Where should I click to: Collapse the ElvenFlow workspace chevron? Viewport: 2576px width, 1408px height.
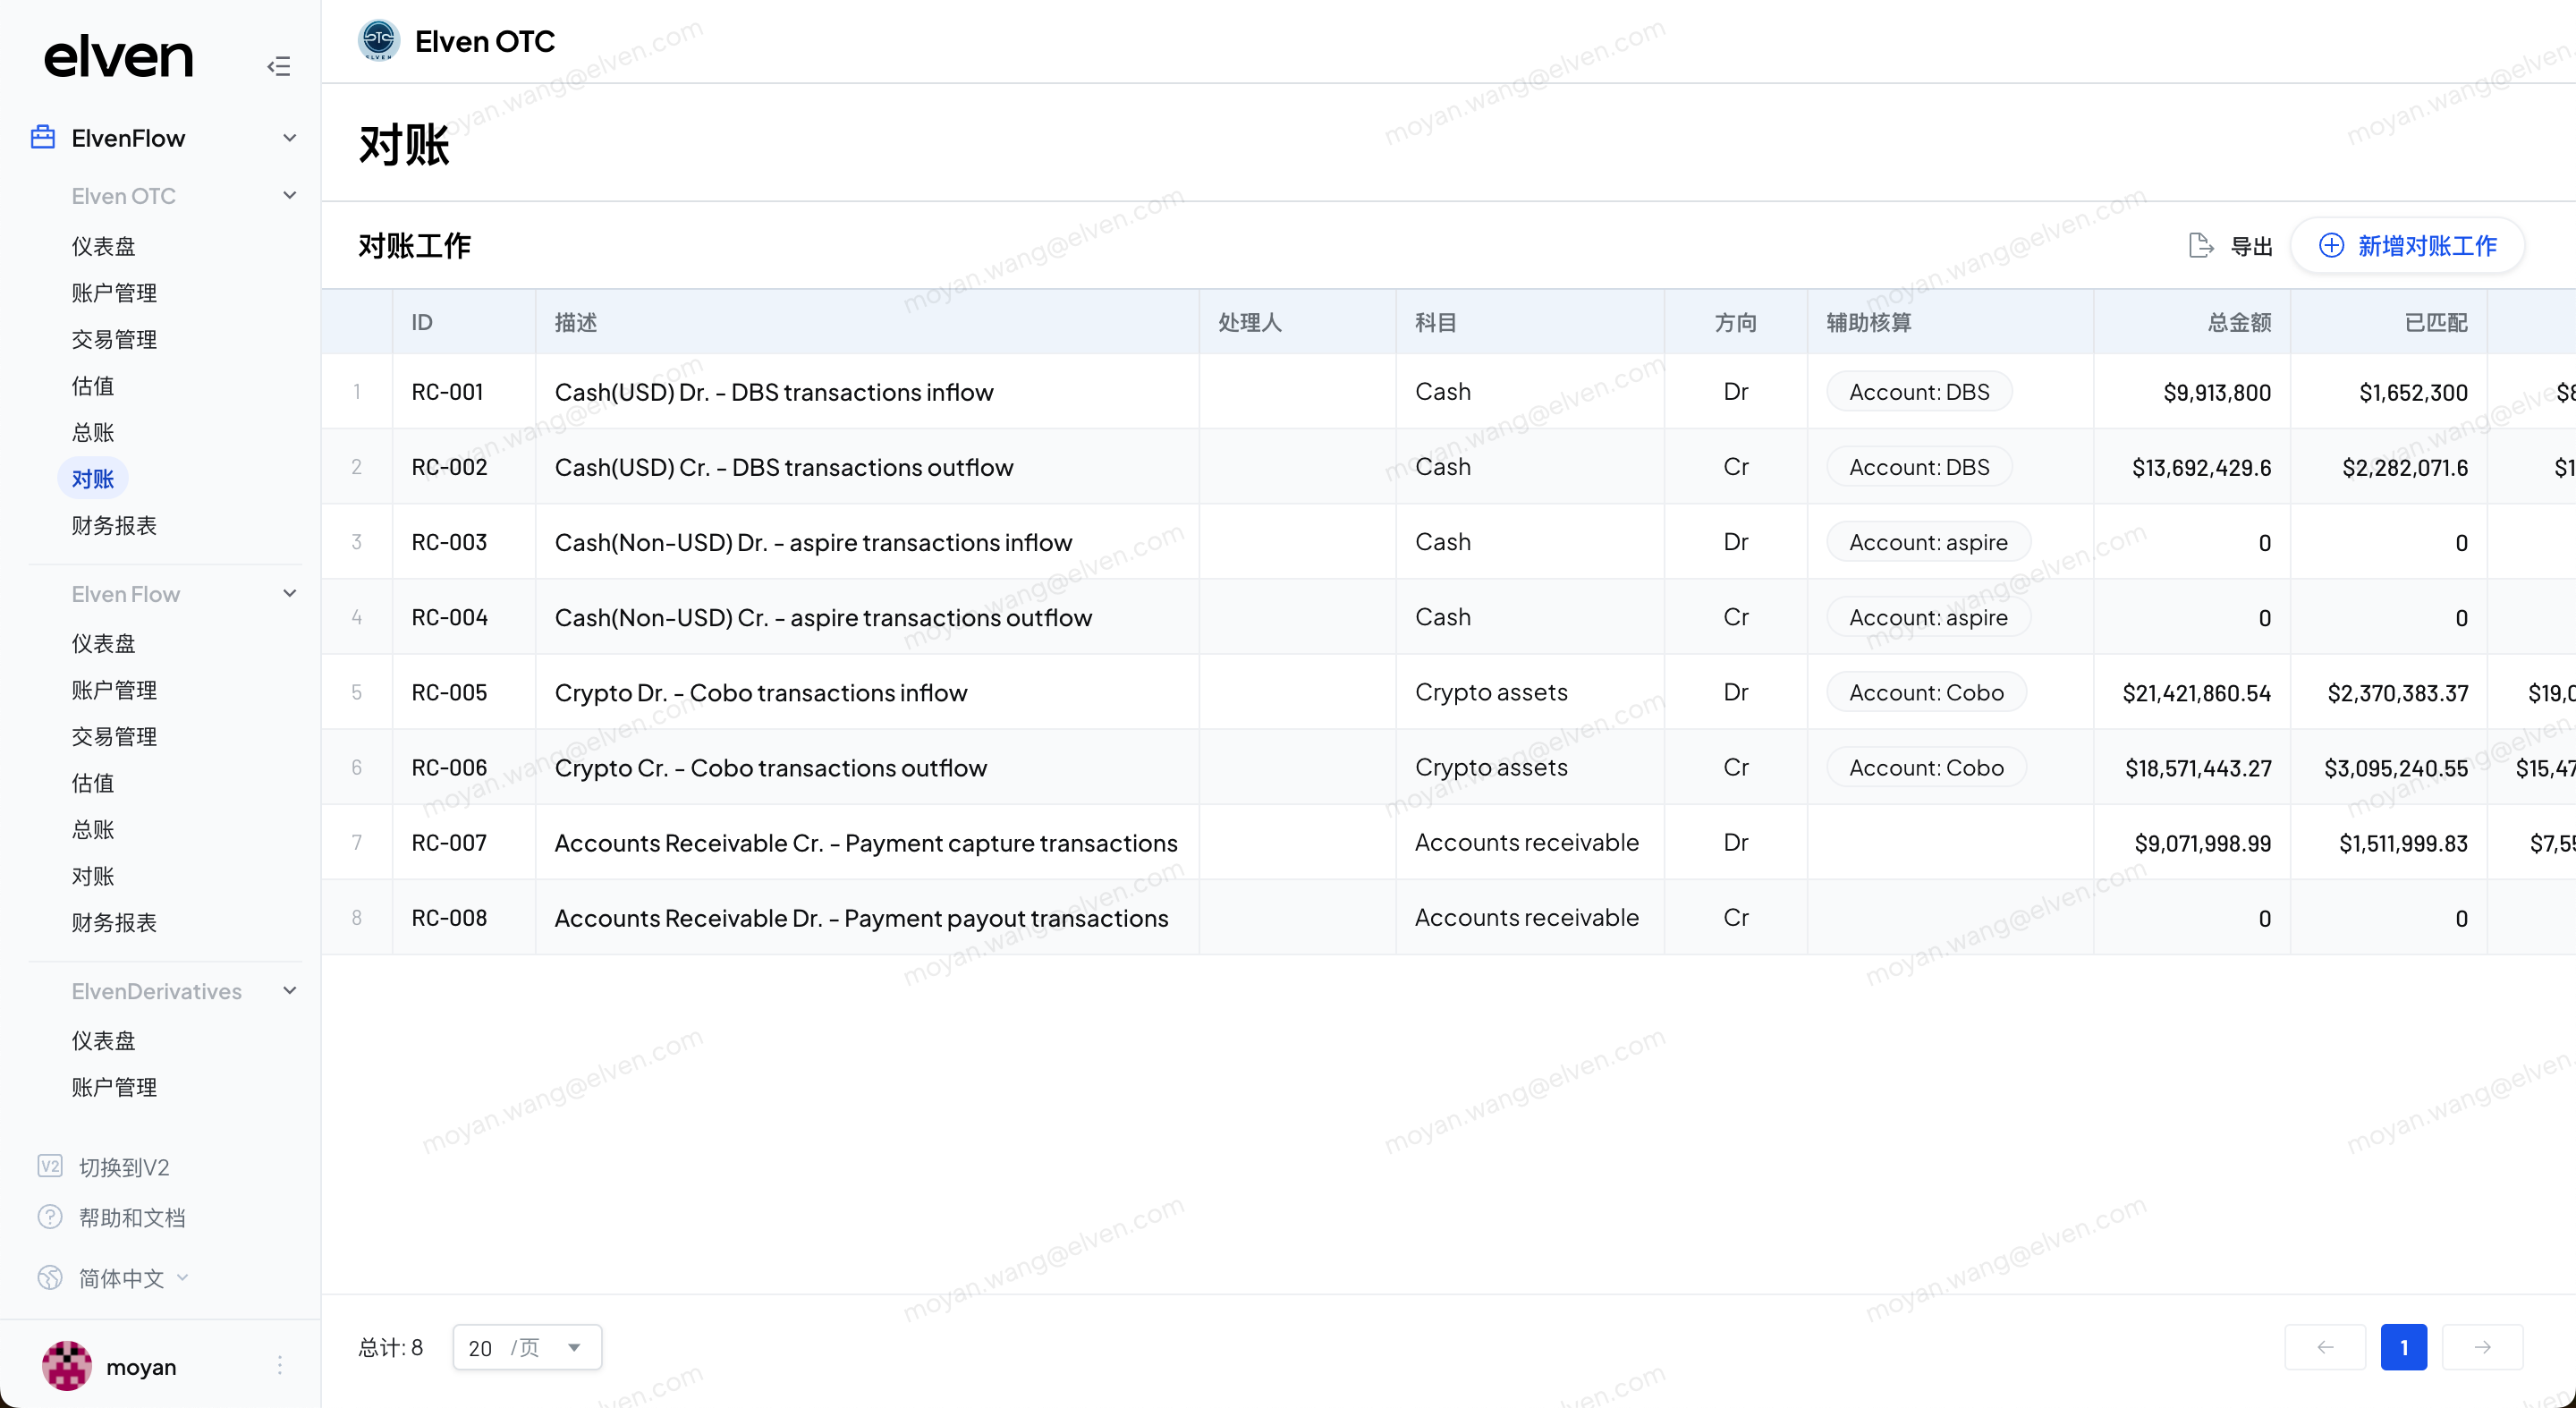289,138
